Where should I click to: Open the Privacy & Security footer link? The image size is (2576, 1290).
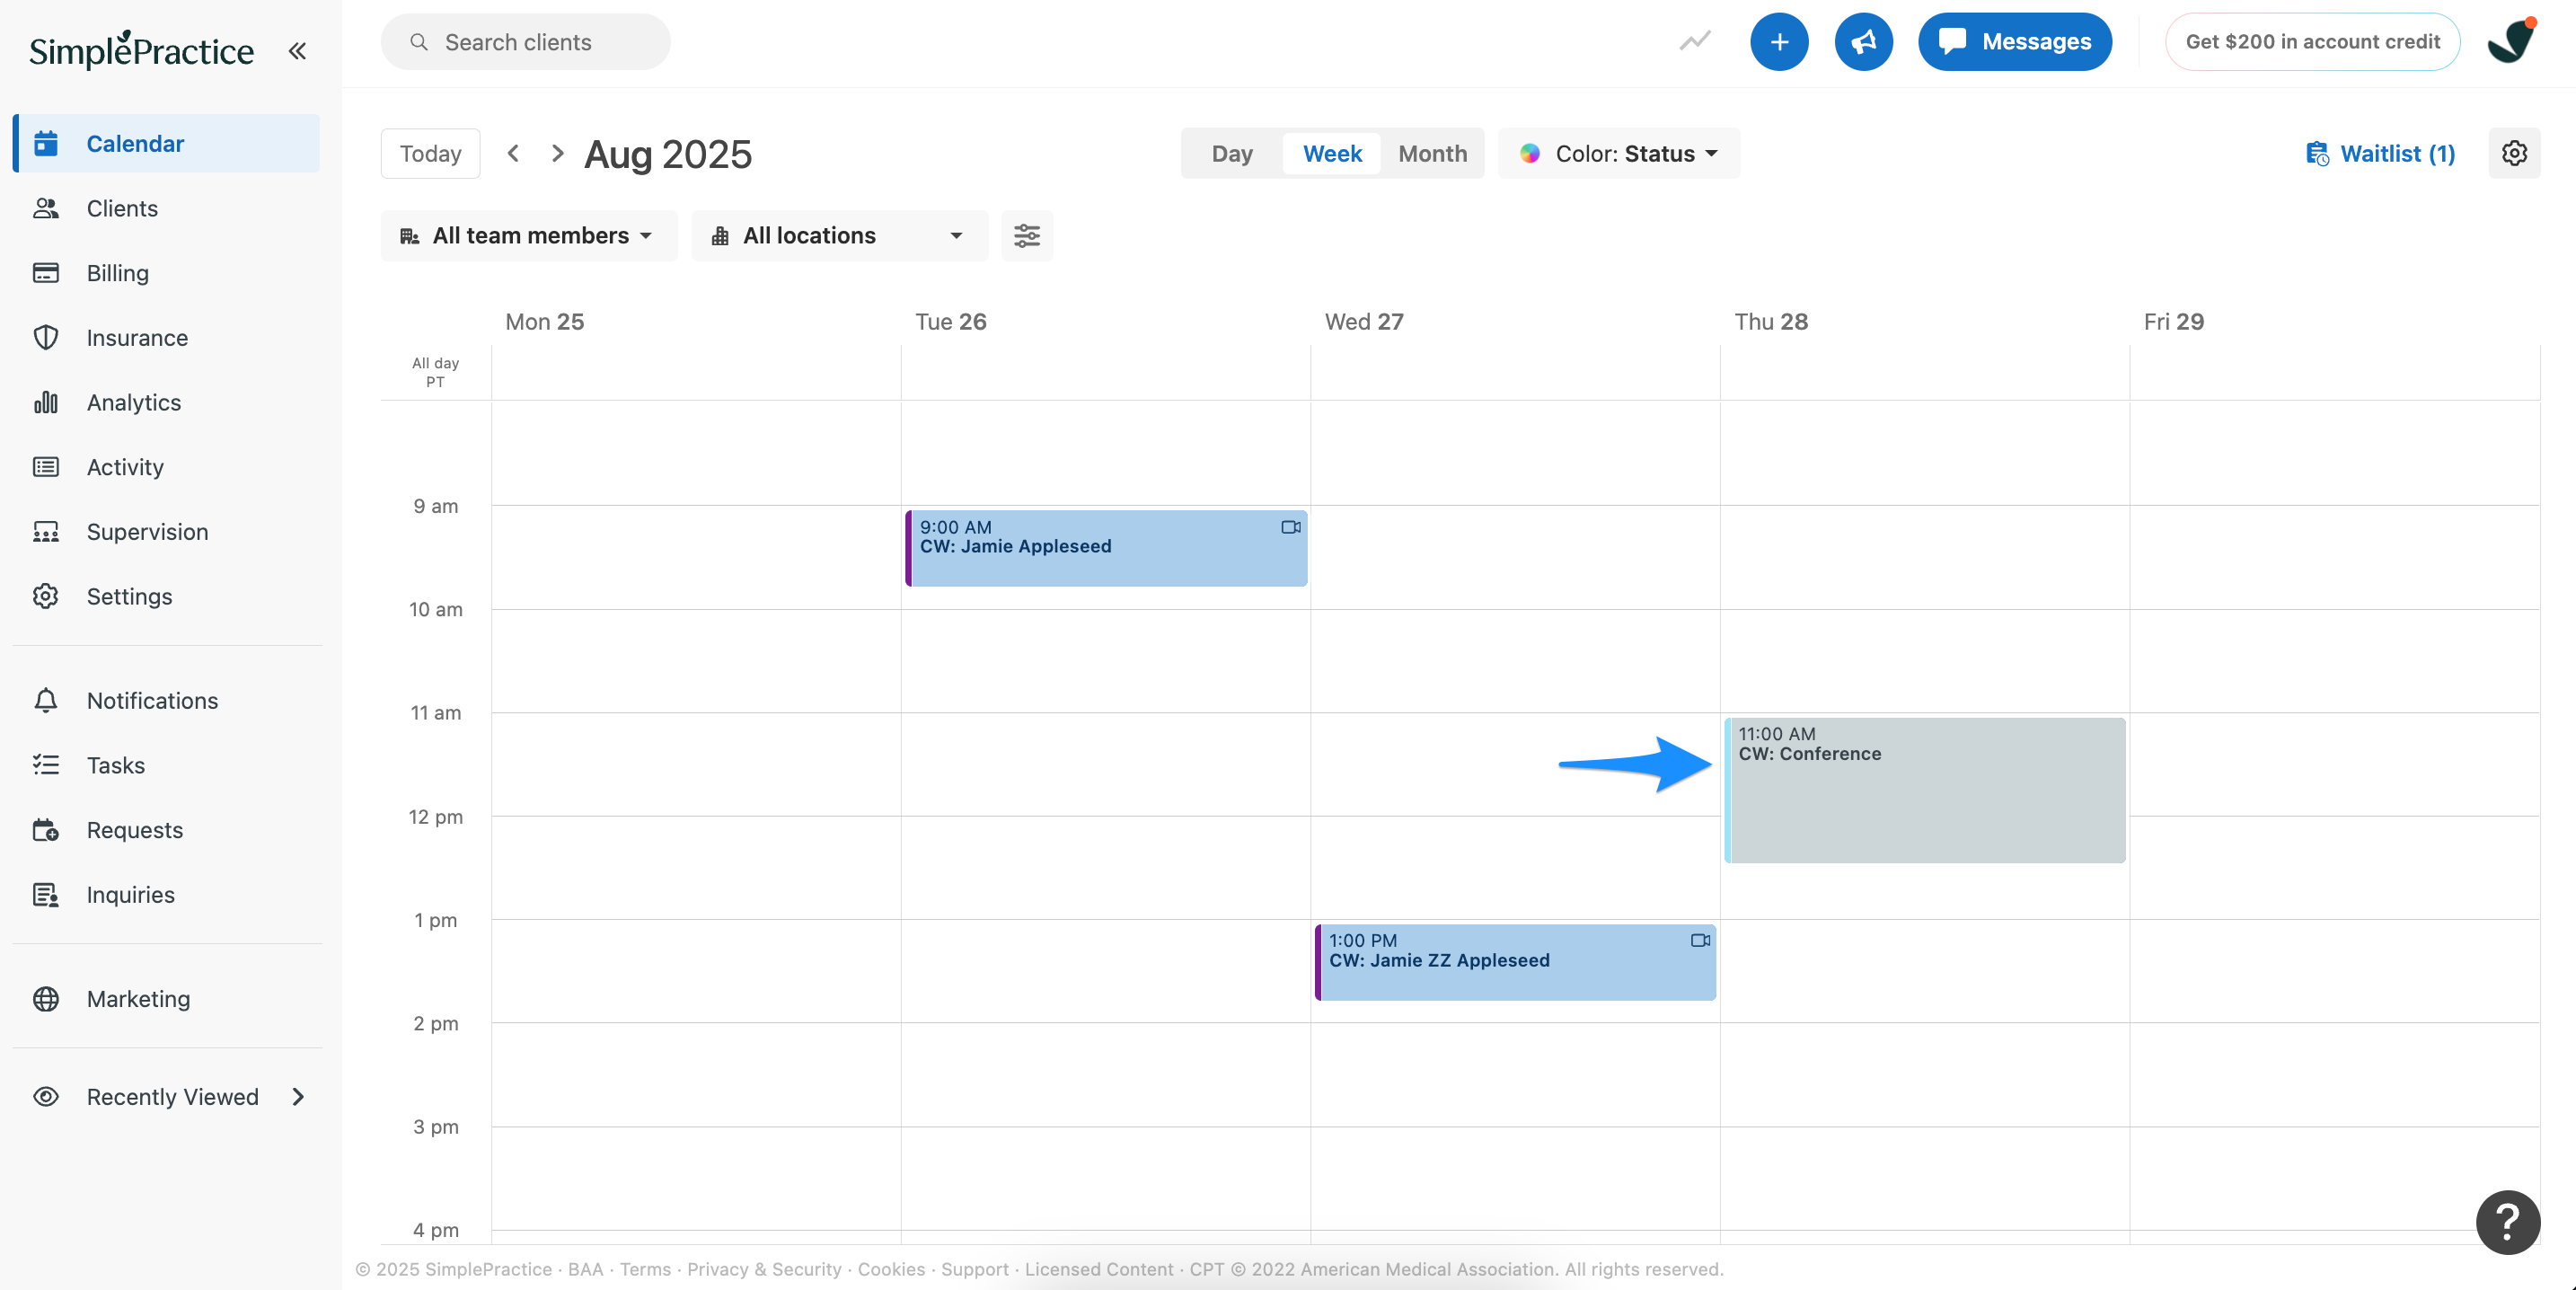tap(764, 1269)
